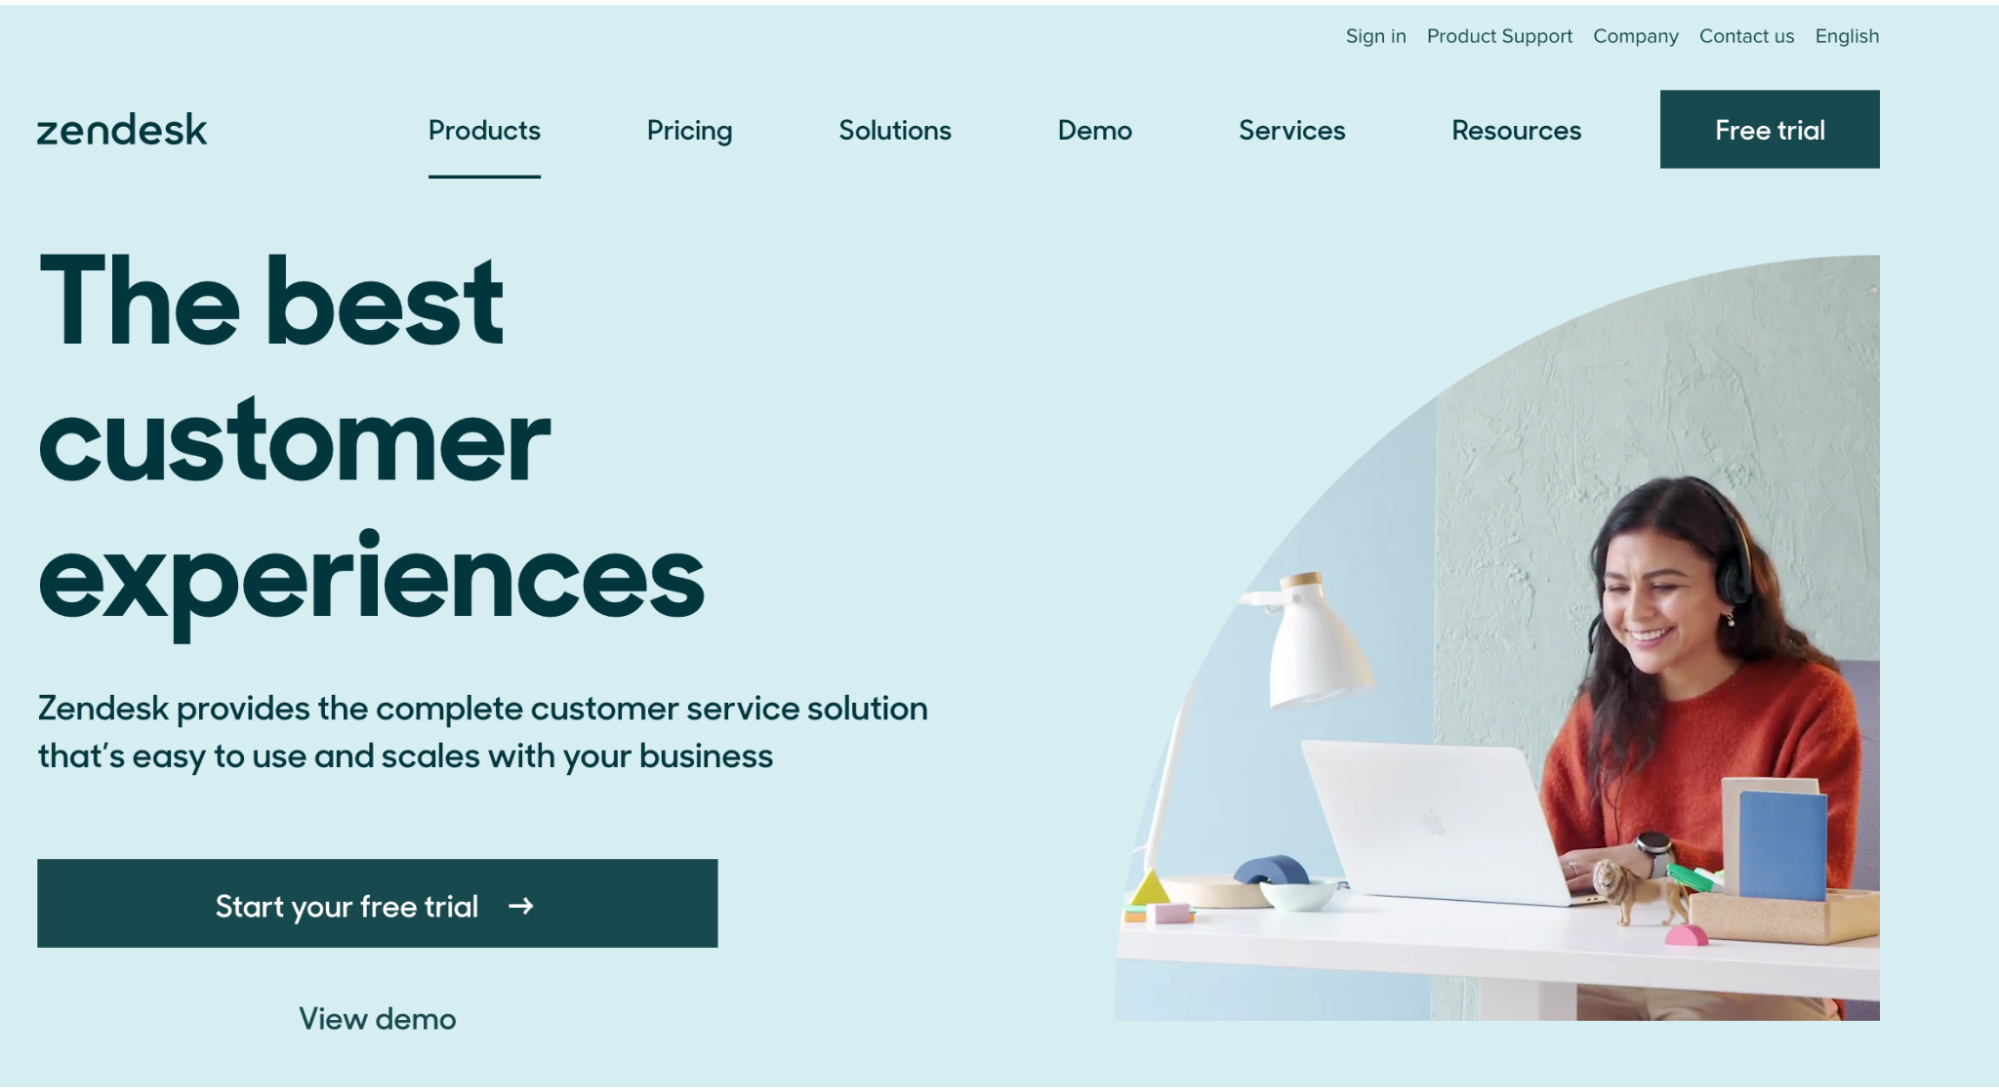Click the arrow icon inside free trial button
The image size is (1999, 1088).
coord(524,906)
